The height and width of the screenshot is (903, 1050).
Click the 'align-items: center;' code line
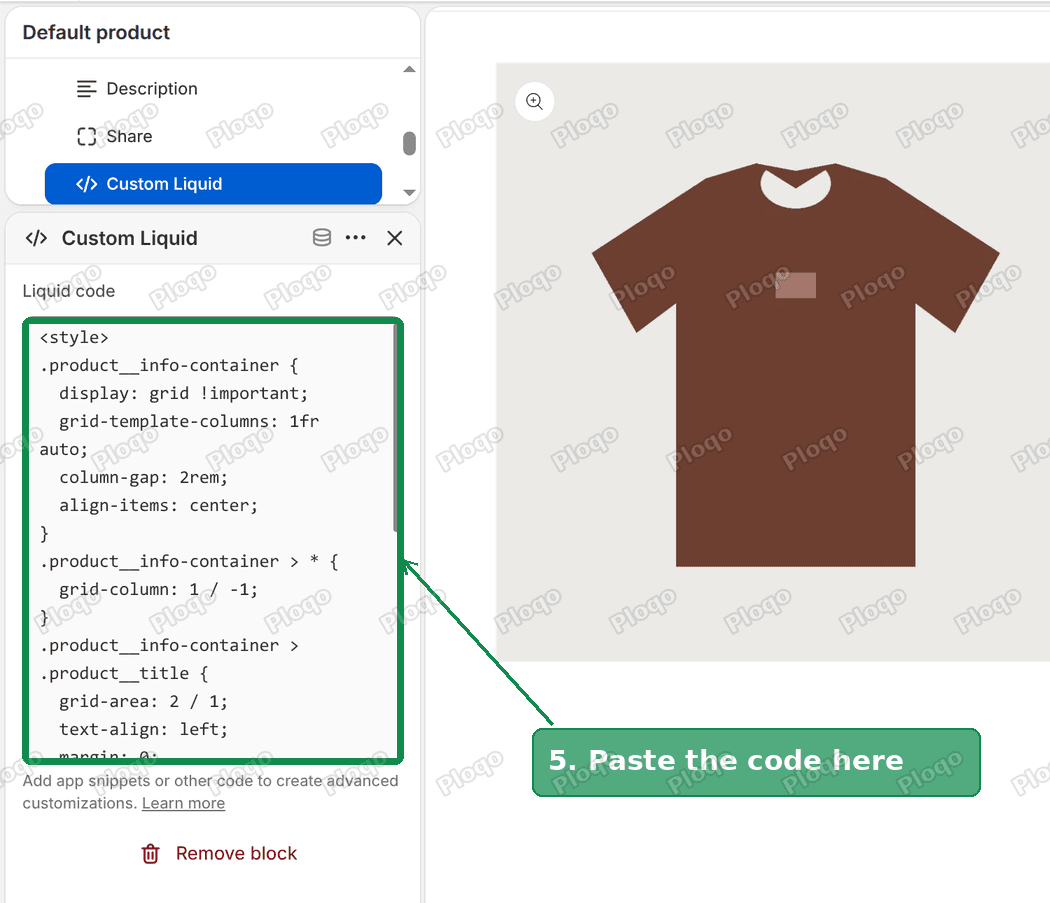(x=158, y=505)
